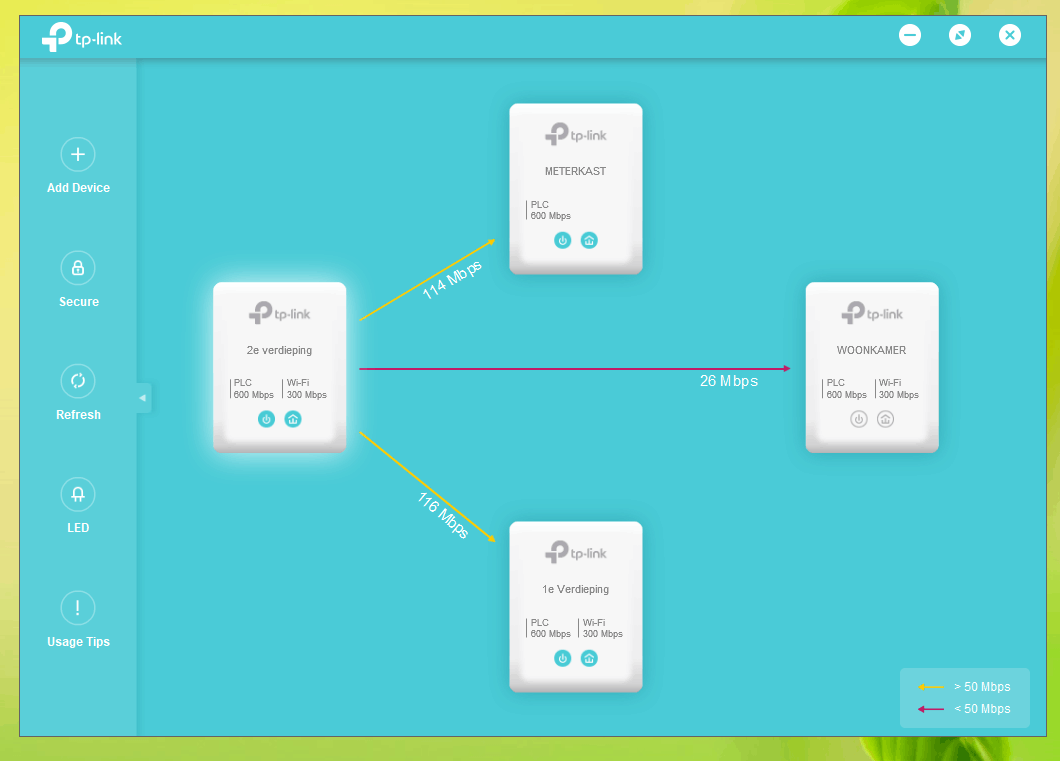Screen dimensions: 1060x761
Task: Minimize the tp-link utility window
Action: coord(910,35)
